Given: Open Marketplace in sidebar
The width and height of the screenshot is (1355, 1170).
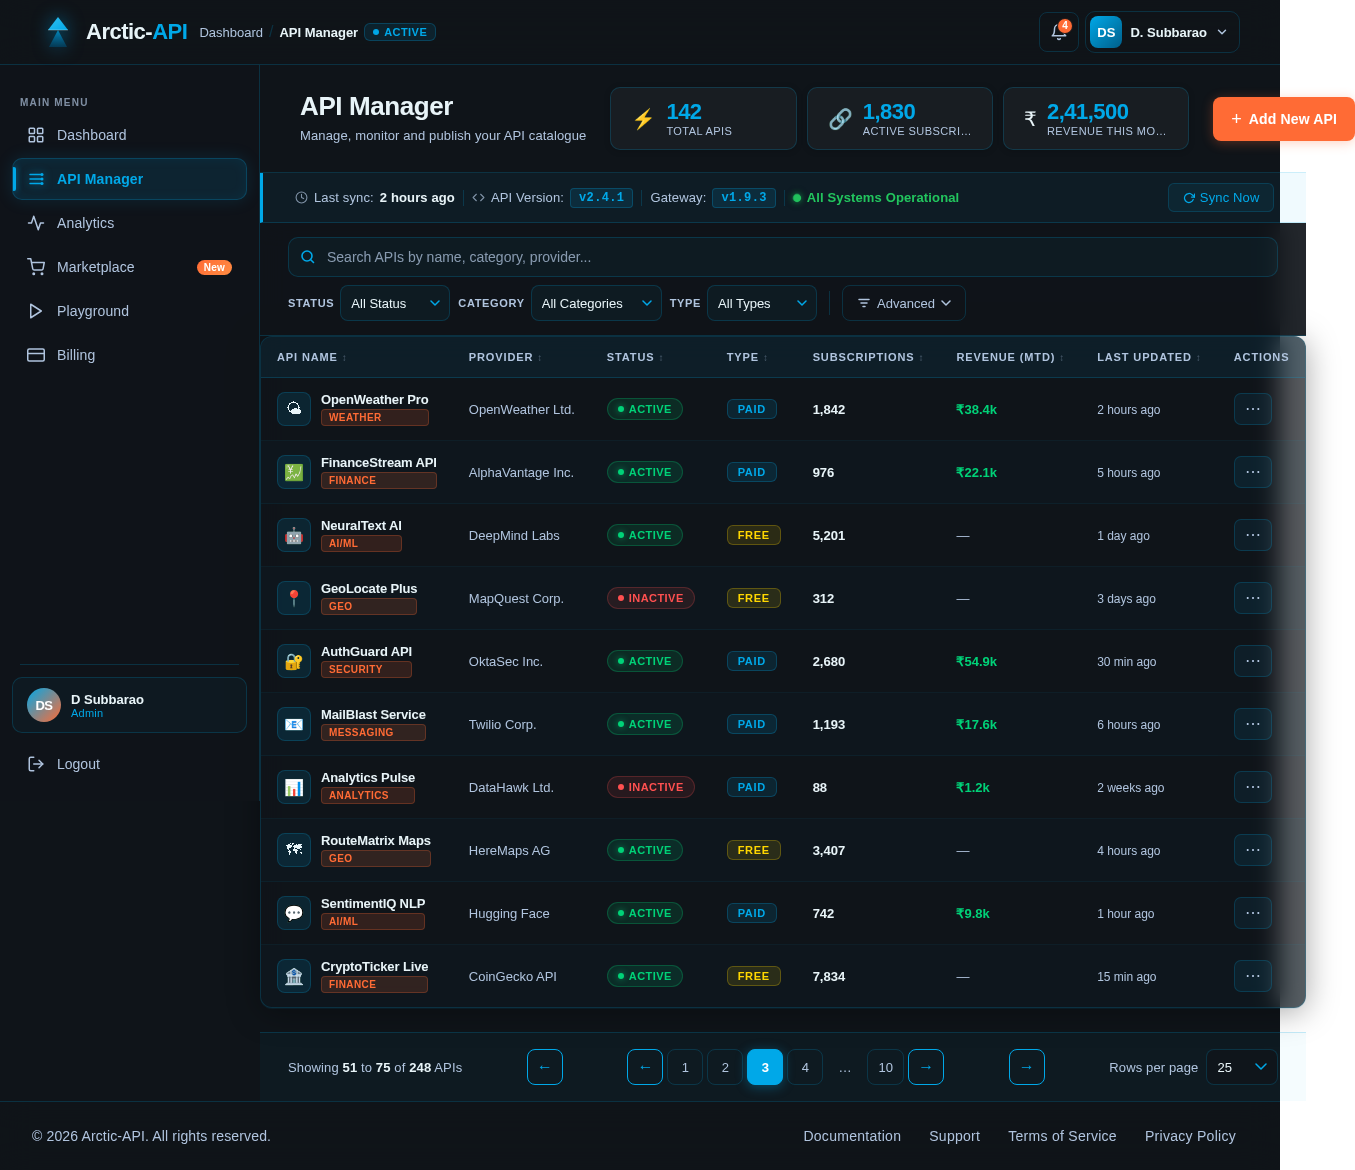Looking at the screenshot, I should 129,267.
